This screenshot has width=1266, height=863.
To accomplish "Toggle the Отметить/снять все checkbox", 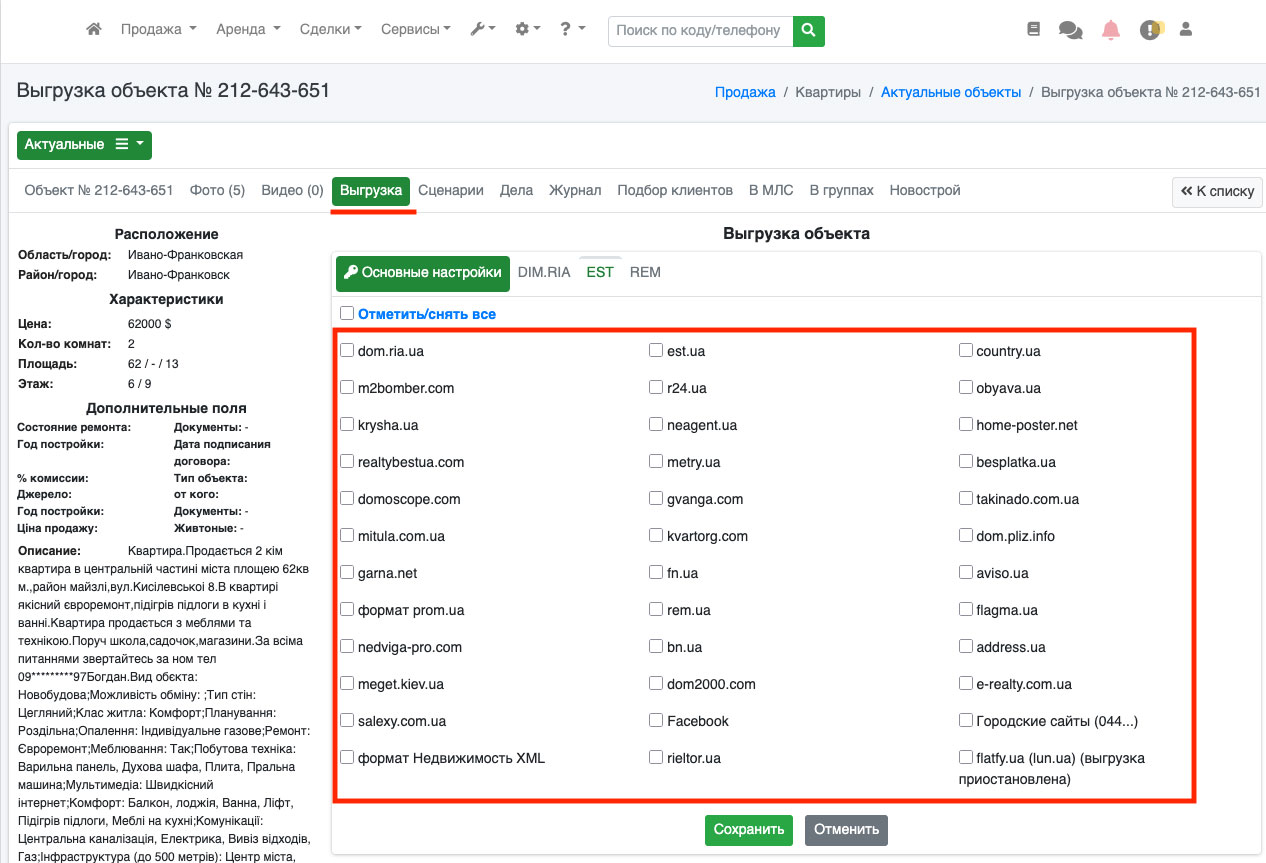I will tap(347, 314).
